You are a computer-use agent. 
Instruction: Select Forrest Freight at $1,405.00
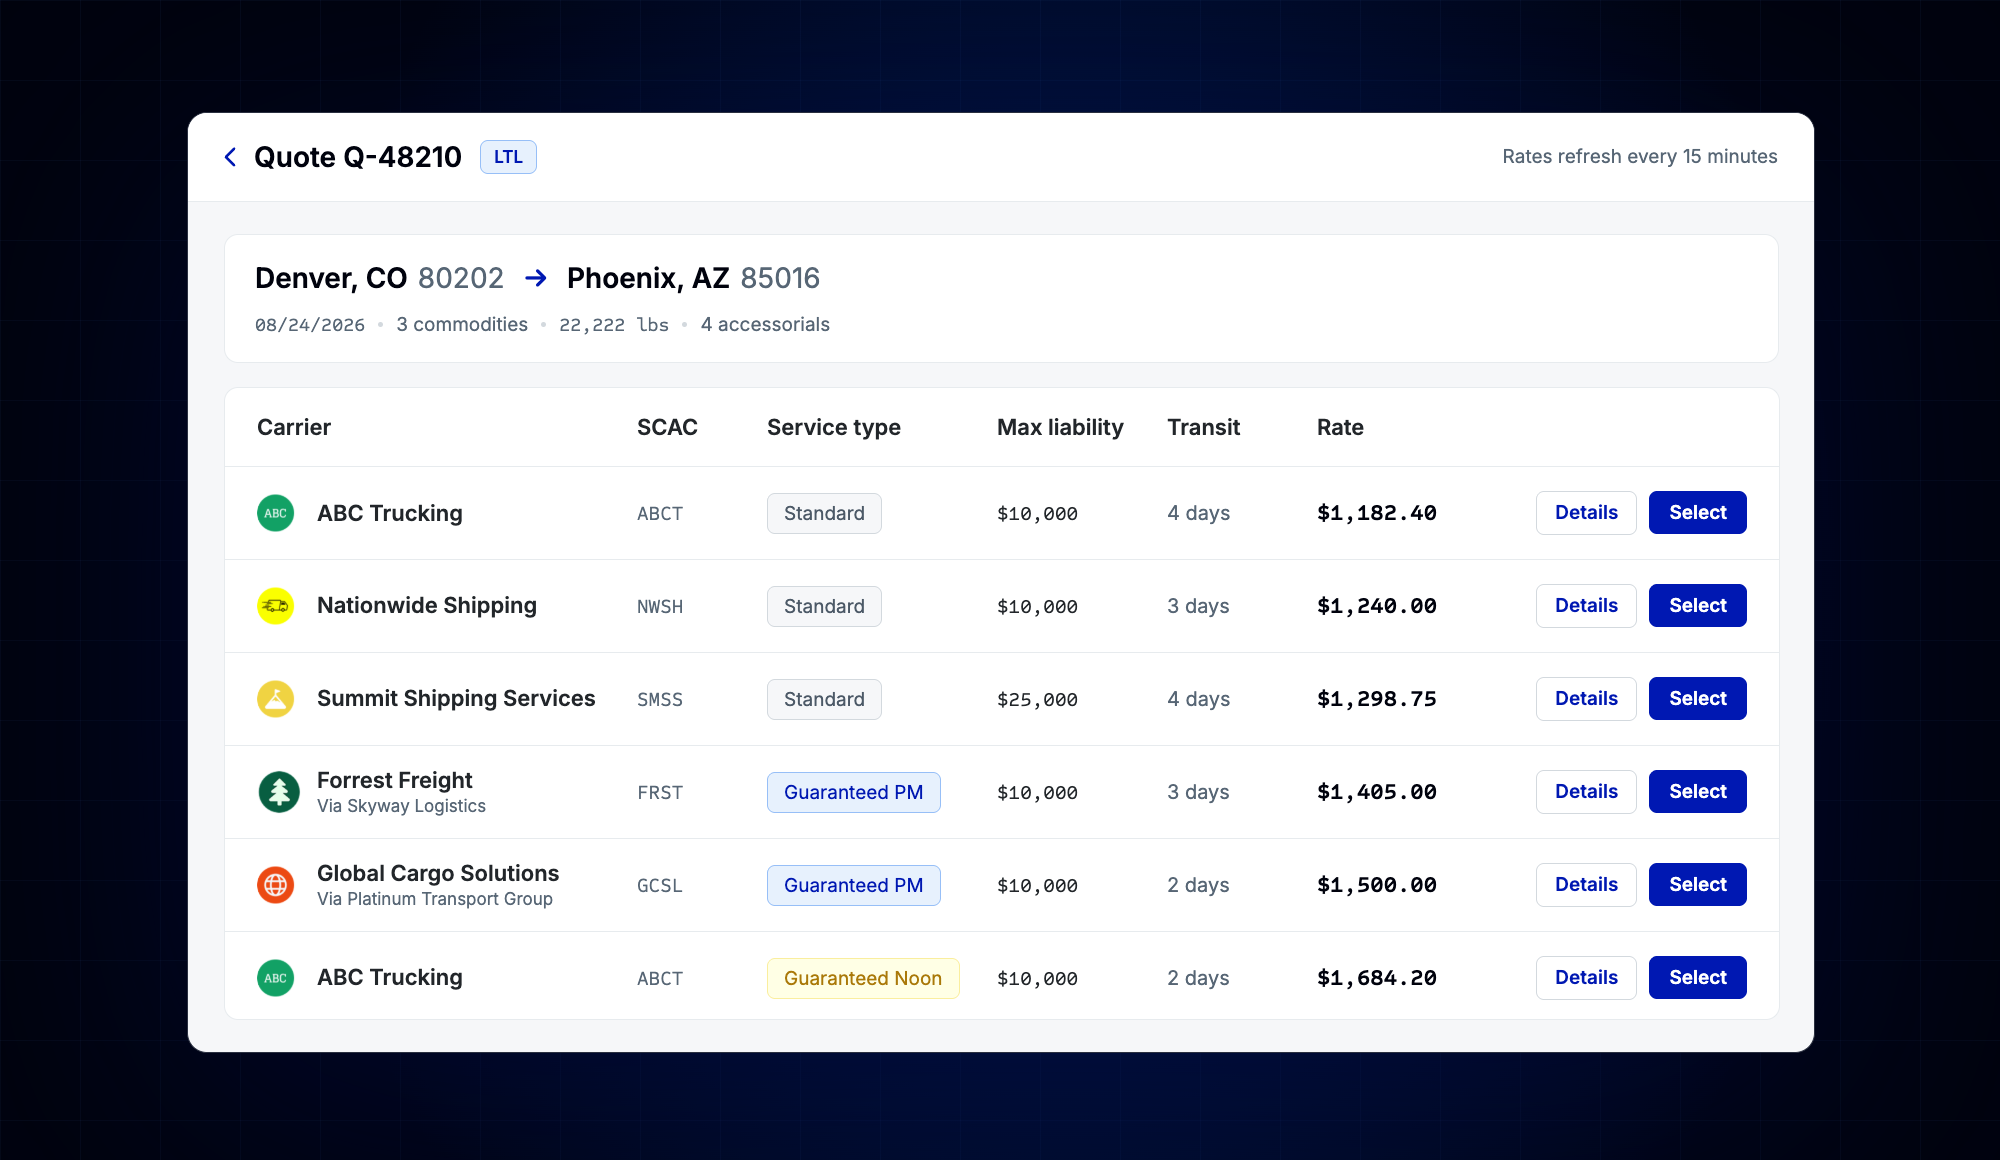pos(1697,792)
